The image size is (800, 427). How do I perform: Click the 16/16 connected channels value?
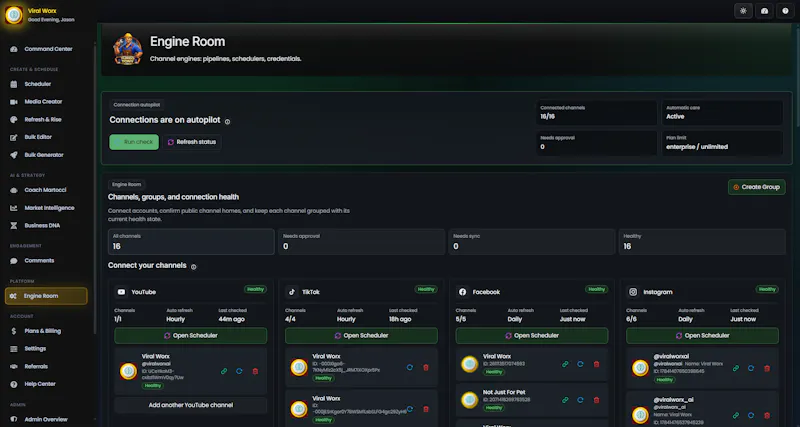coord(548,116)
